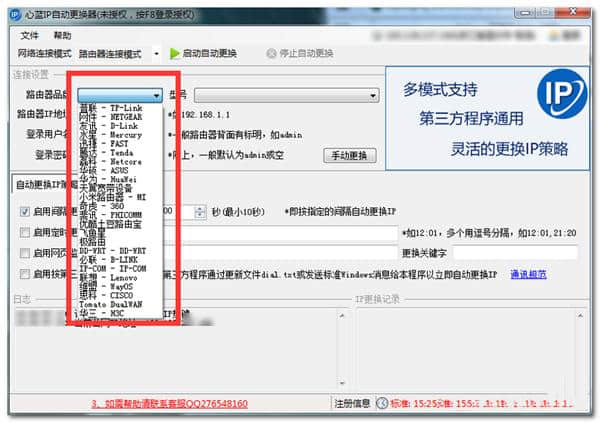Viewport: 600px width, 423px height.
Task: Click the 更换关键字 keyword input field
Action: 515,253
